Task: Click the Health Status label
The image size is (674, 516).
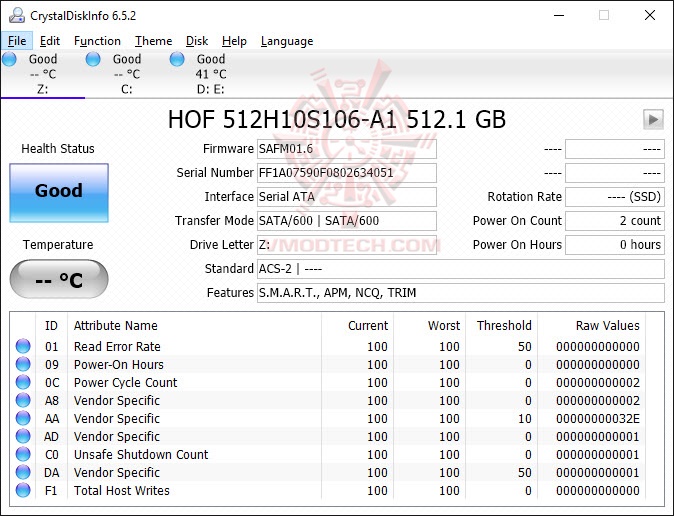Action: coord(58,149)
